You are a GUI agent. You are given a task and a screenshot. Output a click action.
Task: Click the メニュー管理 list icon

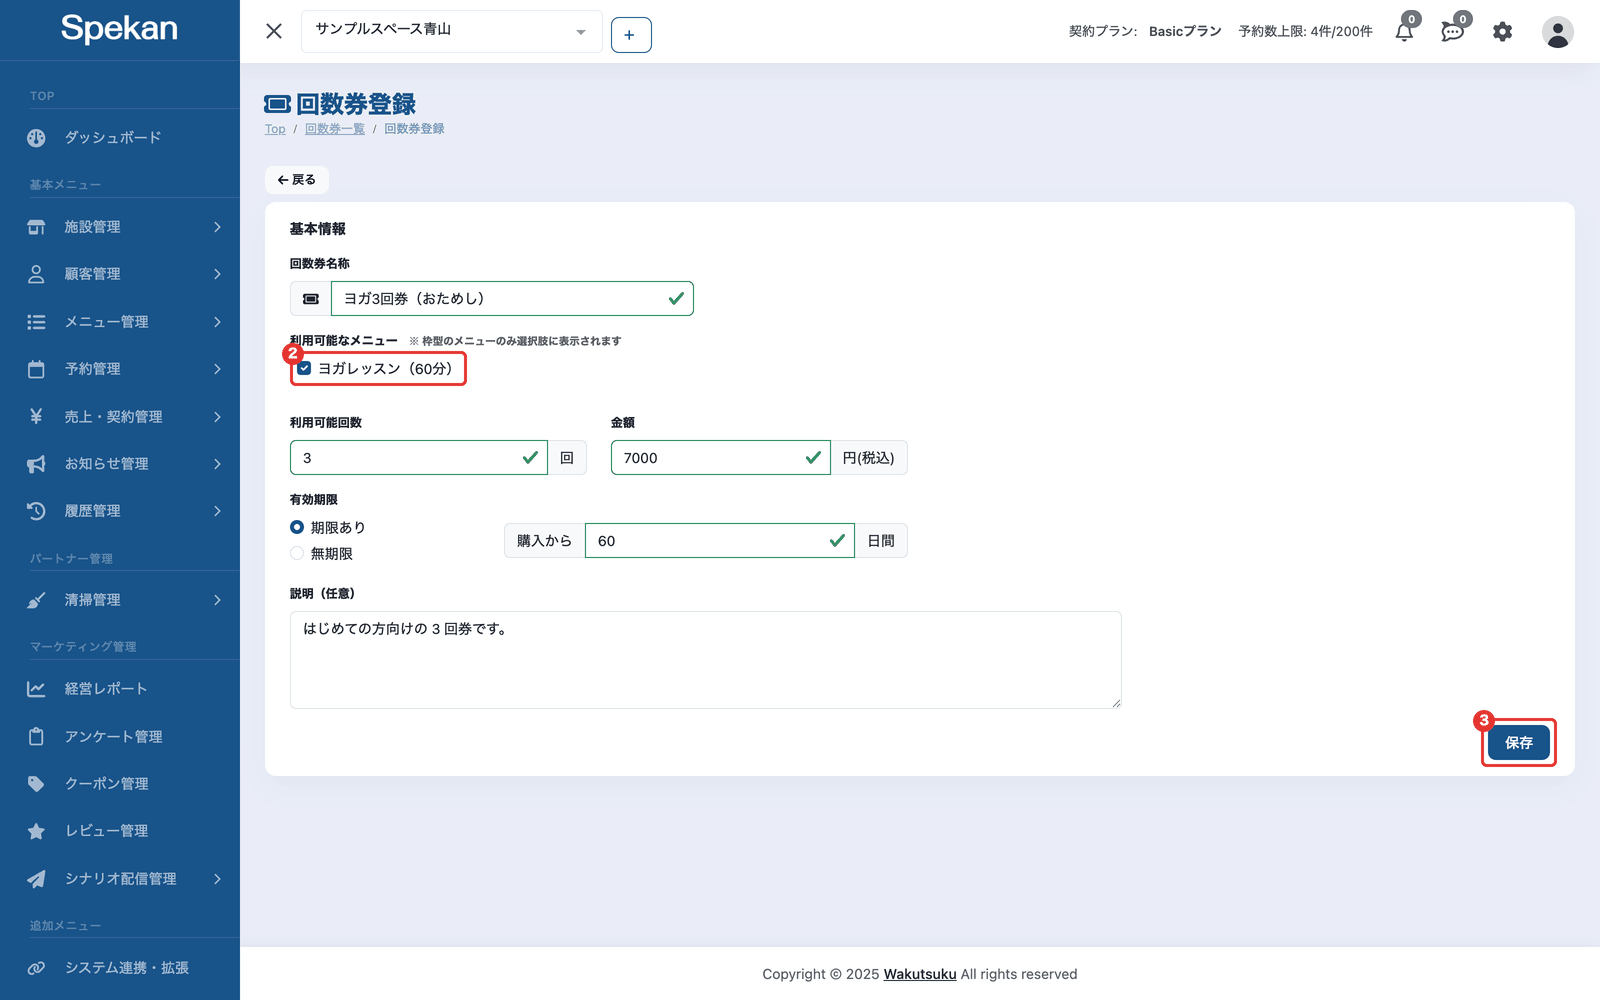click(36, 322)
